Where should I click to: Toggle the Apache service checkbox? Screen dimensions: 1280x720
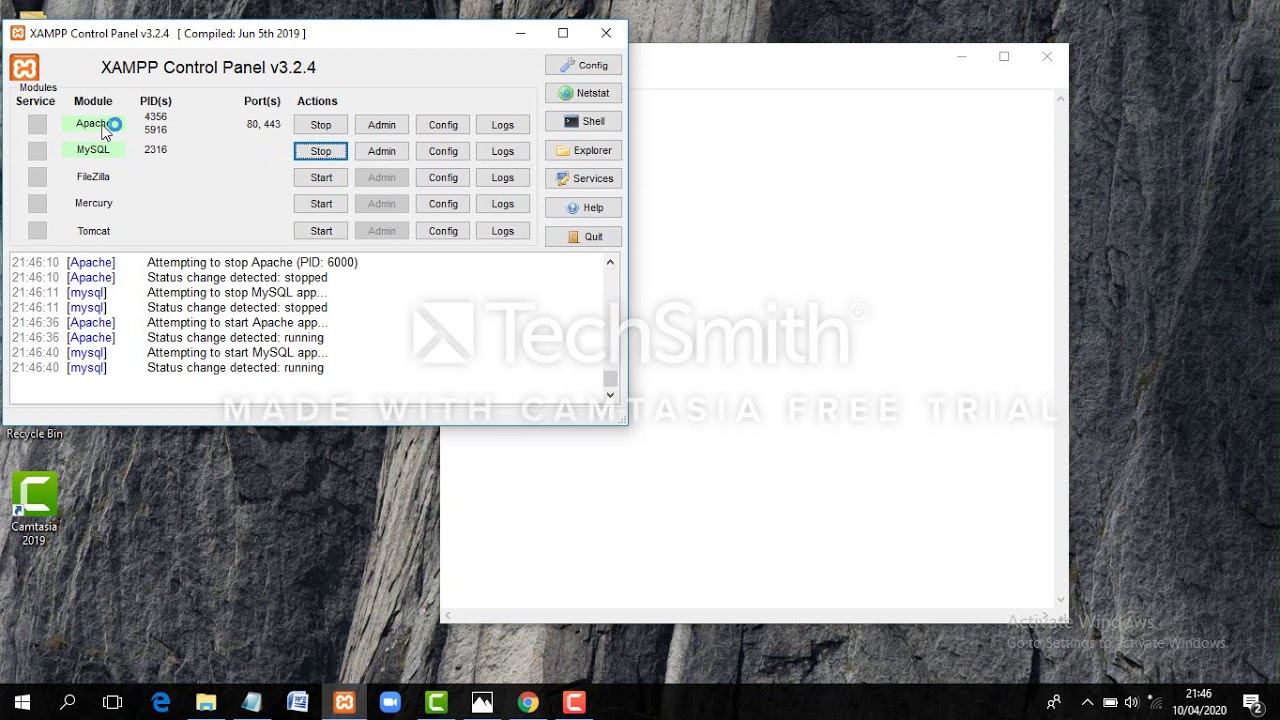coord(37,124)
